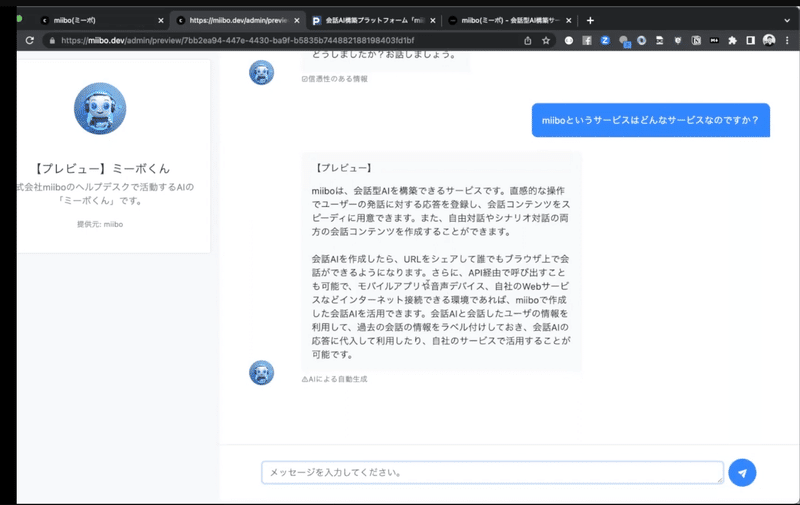Open a new browser tab with plus
The height and width of the screenshot is (505, 800).
[590, 20]
